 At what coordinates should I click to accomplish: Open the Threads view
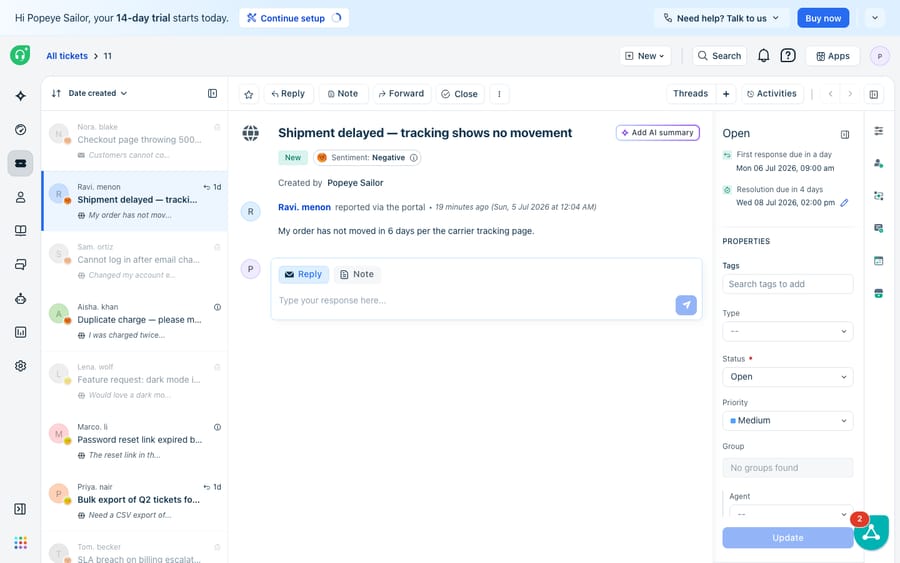(690, 94)
